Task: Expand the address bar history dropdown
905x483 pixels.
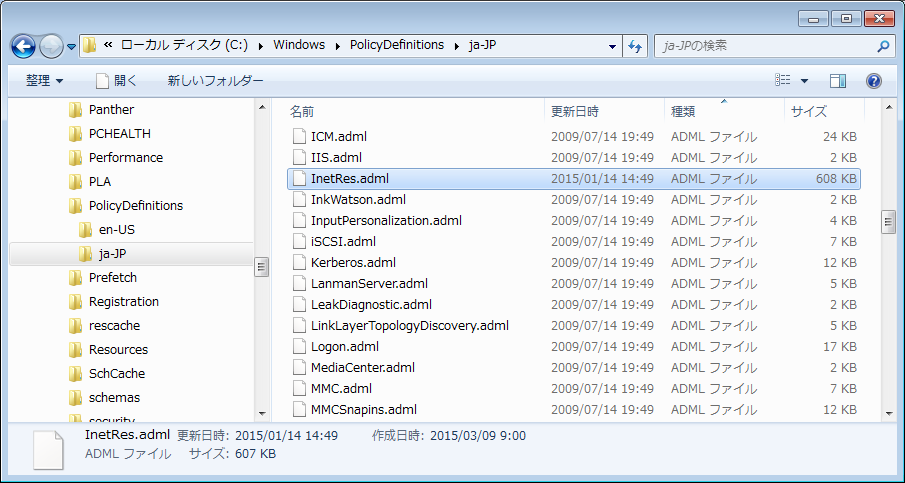Action: 612,46
